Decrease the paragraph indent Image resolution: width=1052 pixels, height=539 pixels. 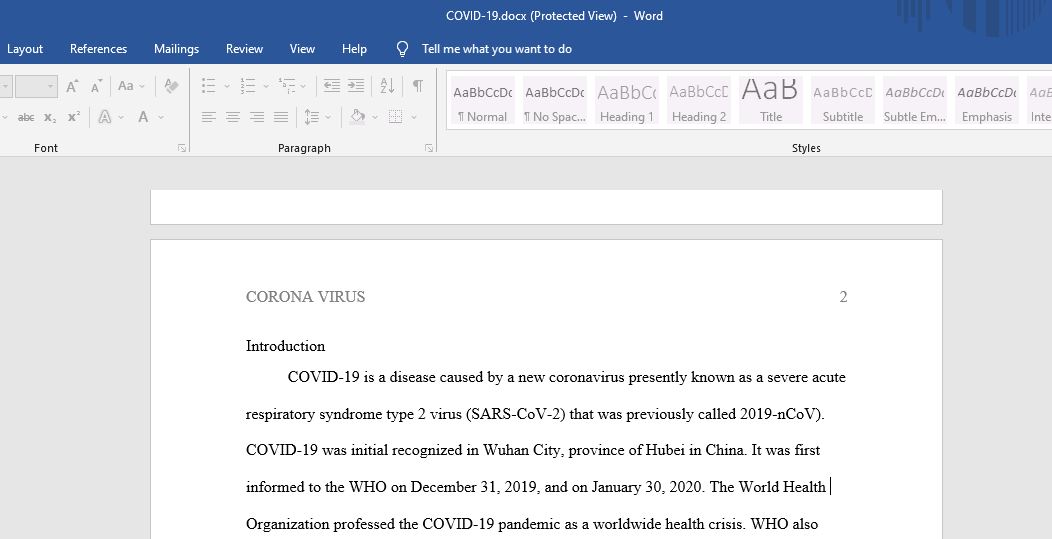[x=331, y=86]
